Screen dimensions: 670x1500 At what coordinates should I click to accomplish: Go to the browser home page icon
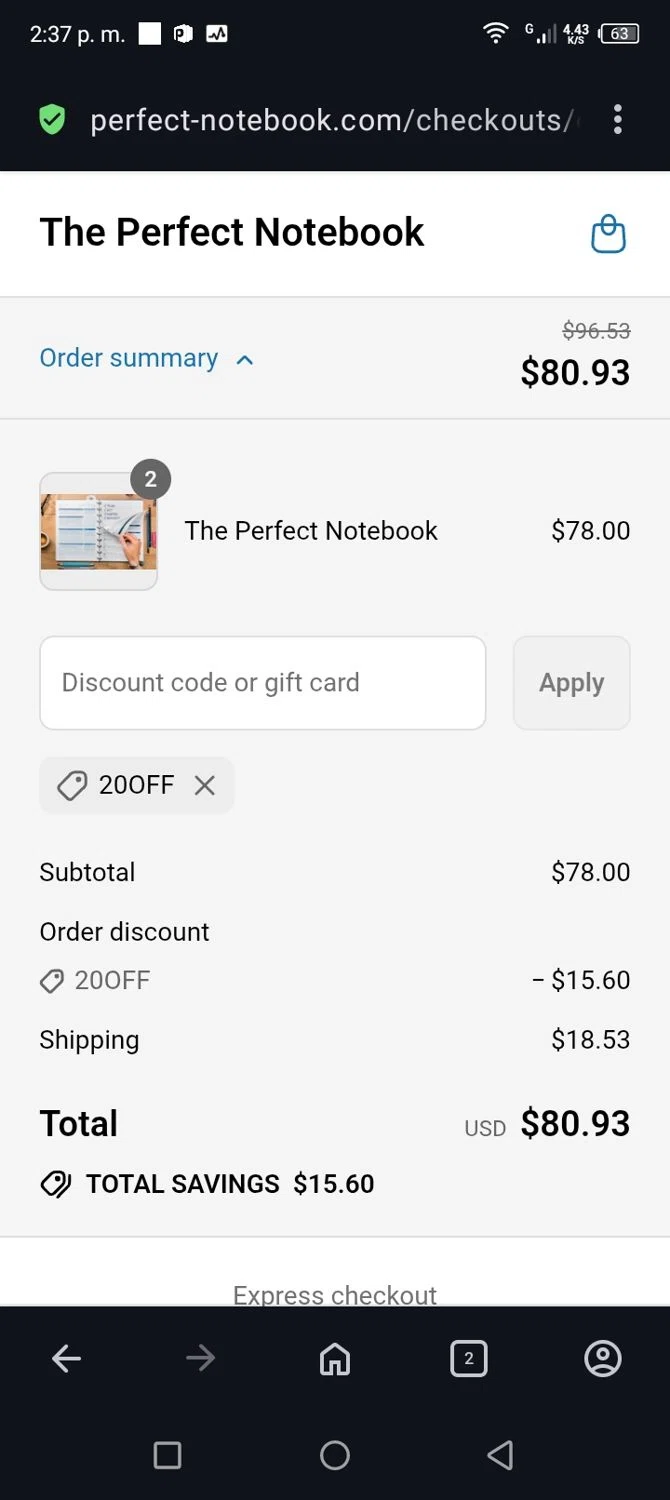tap(334, 1358)
